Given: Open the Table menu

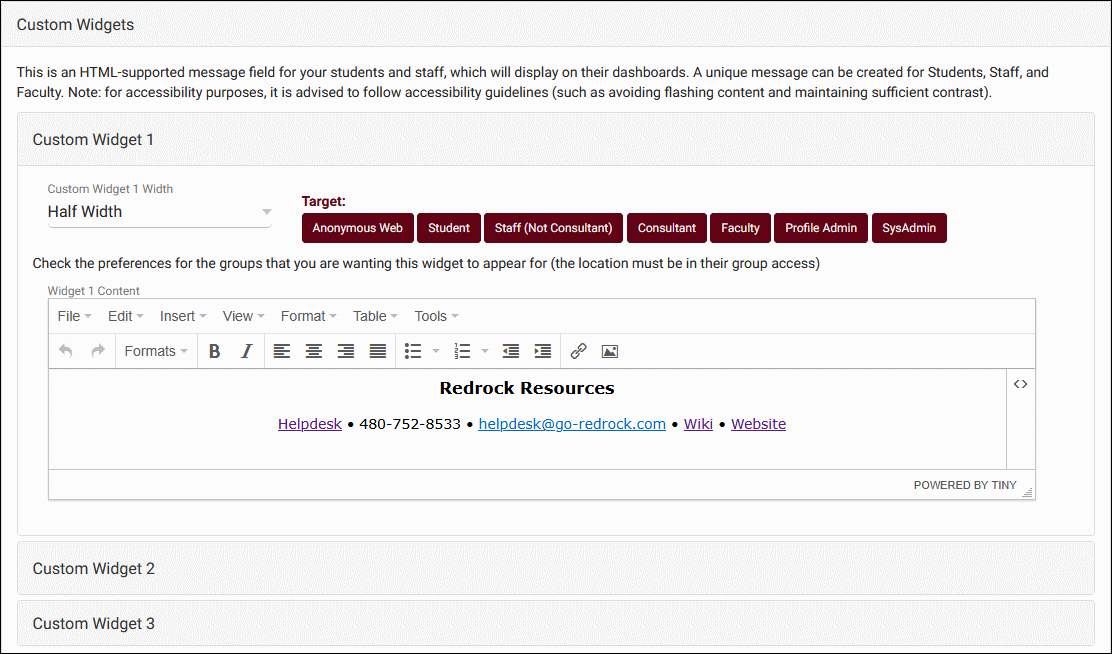Looking at the screenshot, I should (x=375, y=316).
